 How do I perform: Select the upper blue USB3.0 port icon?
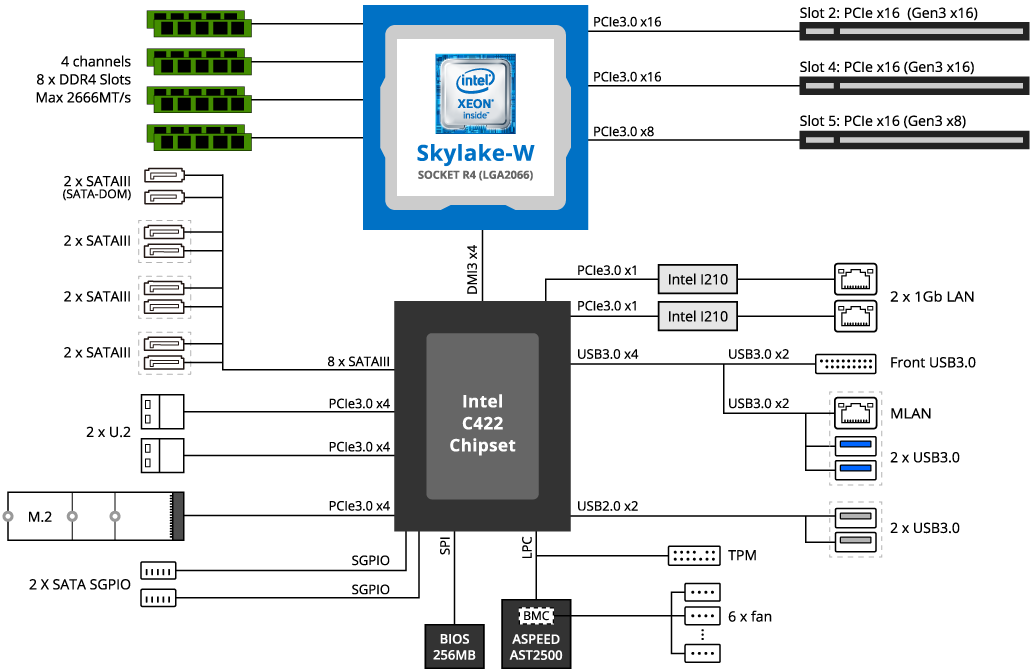(x=855, y=446)
